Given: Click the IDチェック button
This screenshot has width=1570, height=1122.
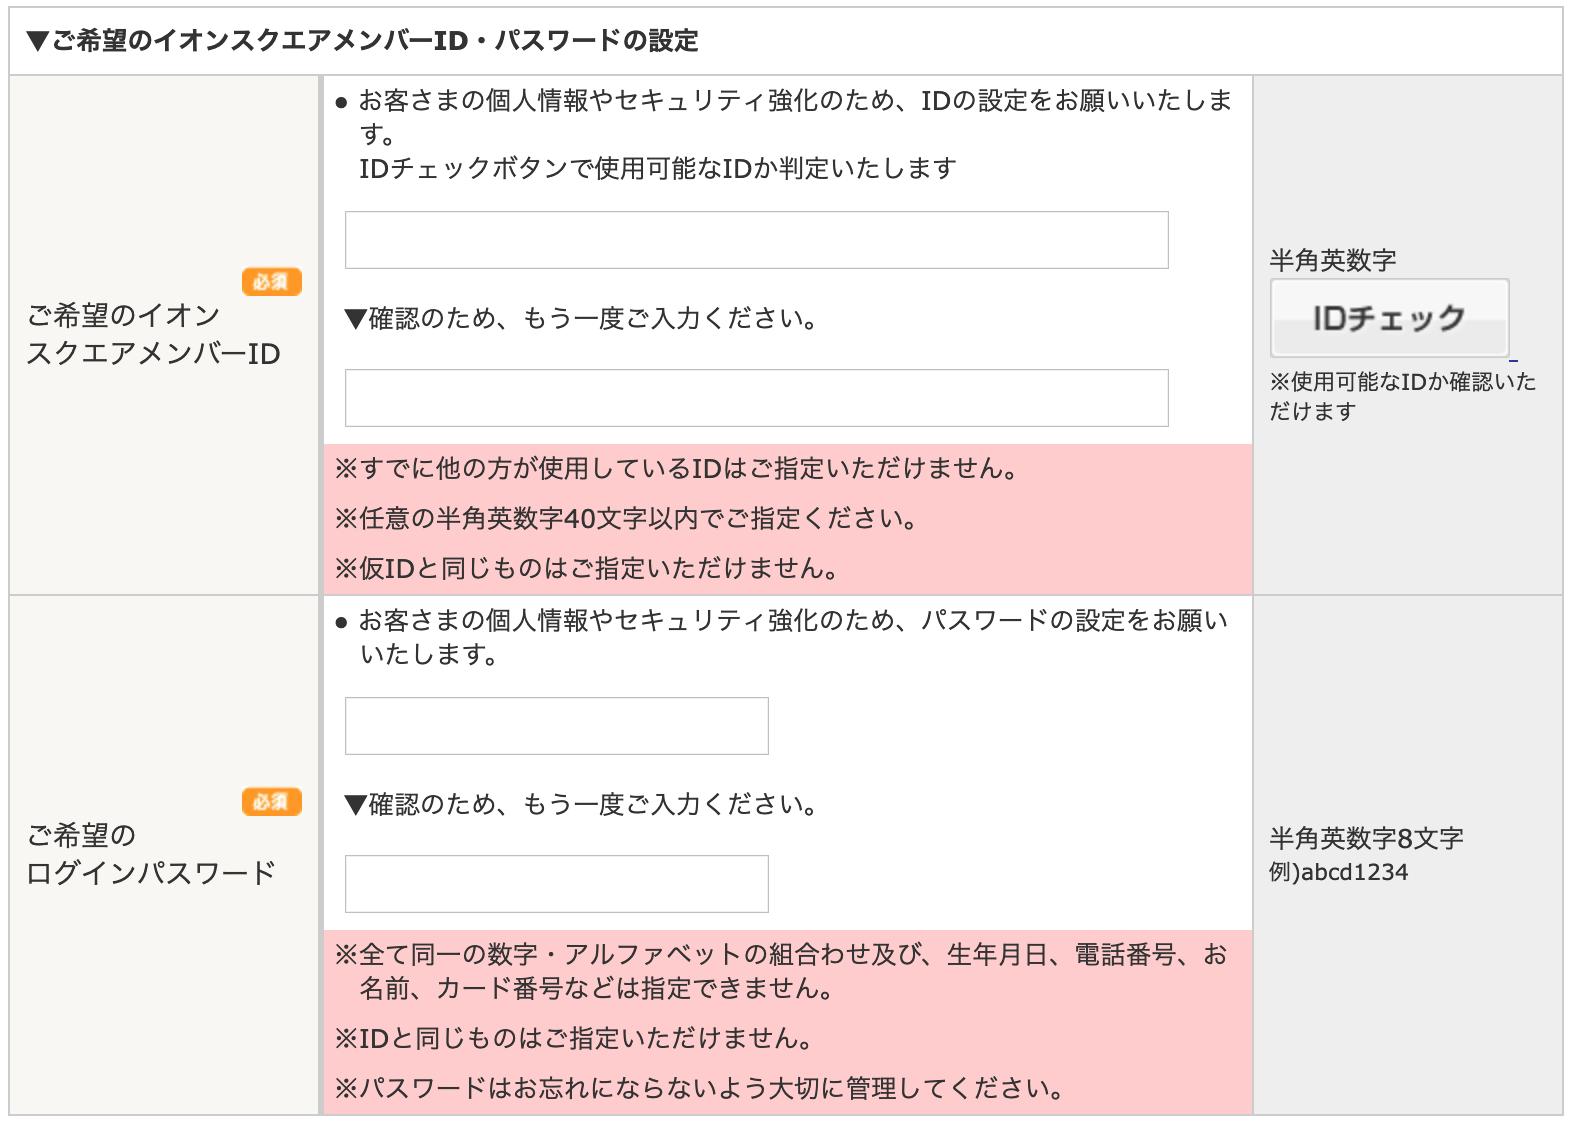Looking at the screenshot, I should 1389,318.
